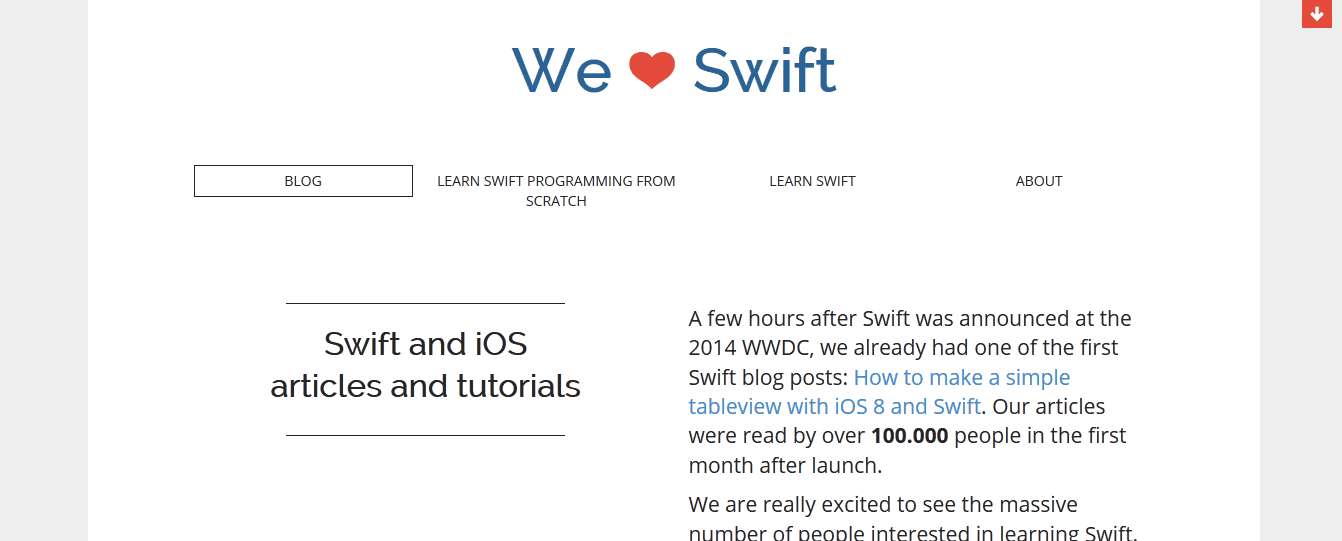Click the red heart in the site logo

pos(652,70)
